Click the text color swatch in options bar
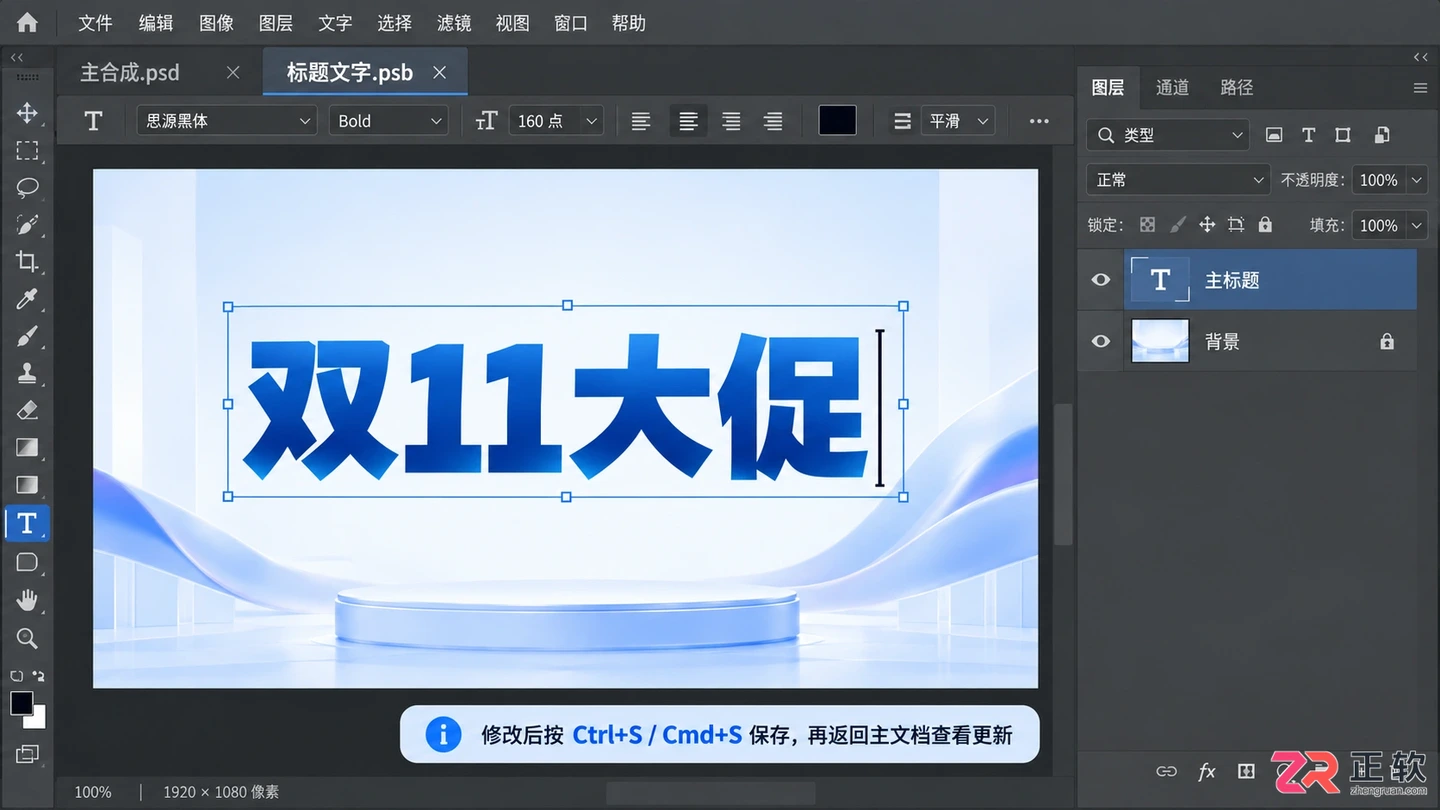Viewport: 1440px width, 810px height. [x=837, y=121]
